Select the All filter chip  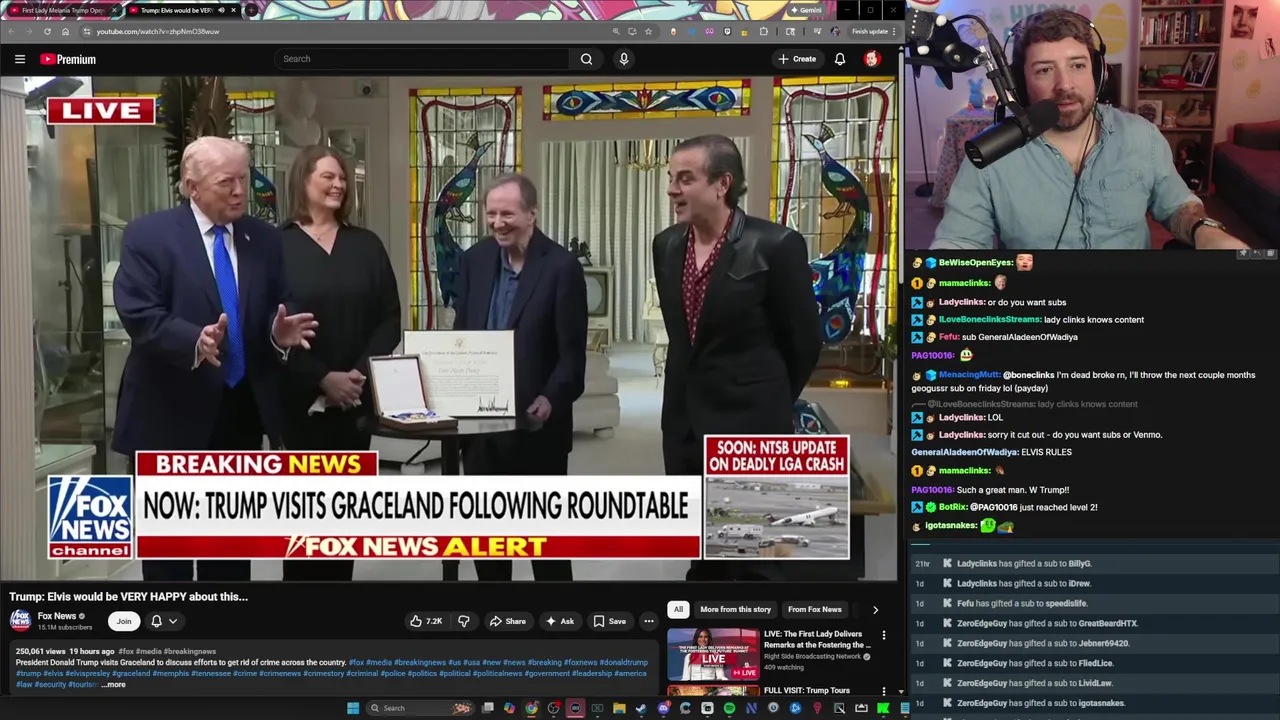tap(678, 609)
